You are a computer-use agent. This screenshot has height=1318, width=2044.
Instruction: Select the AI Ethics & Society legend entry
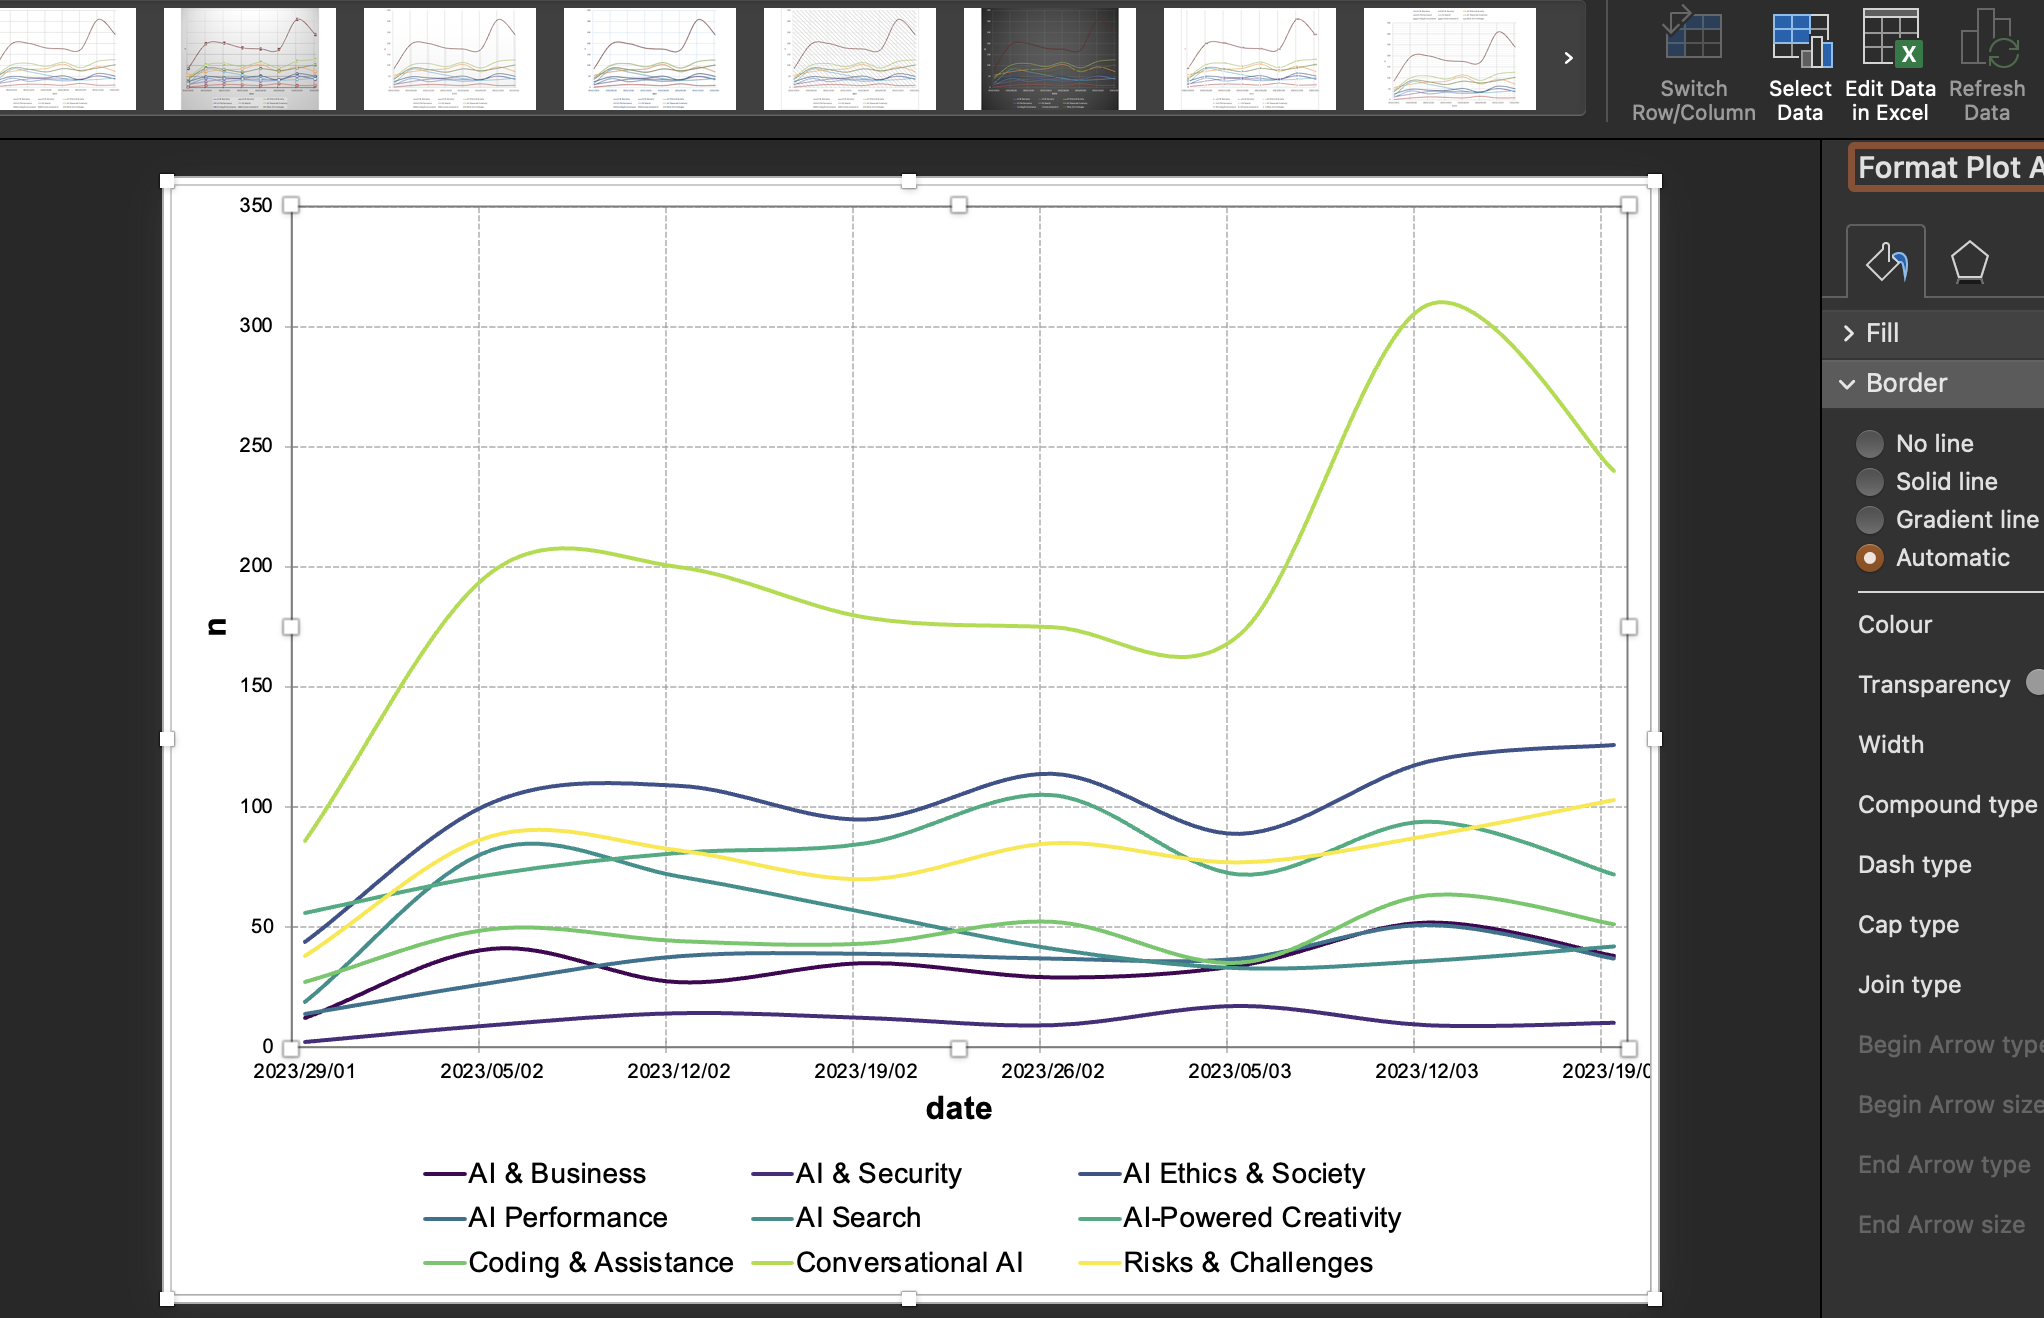point(1222,1173)
